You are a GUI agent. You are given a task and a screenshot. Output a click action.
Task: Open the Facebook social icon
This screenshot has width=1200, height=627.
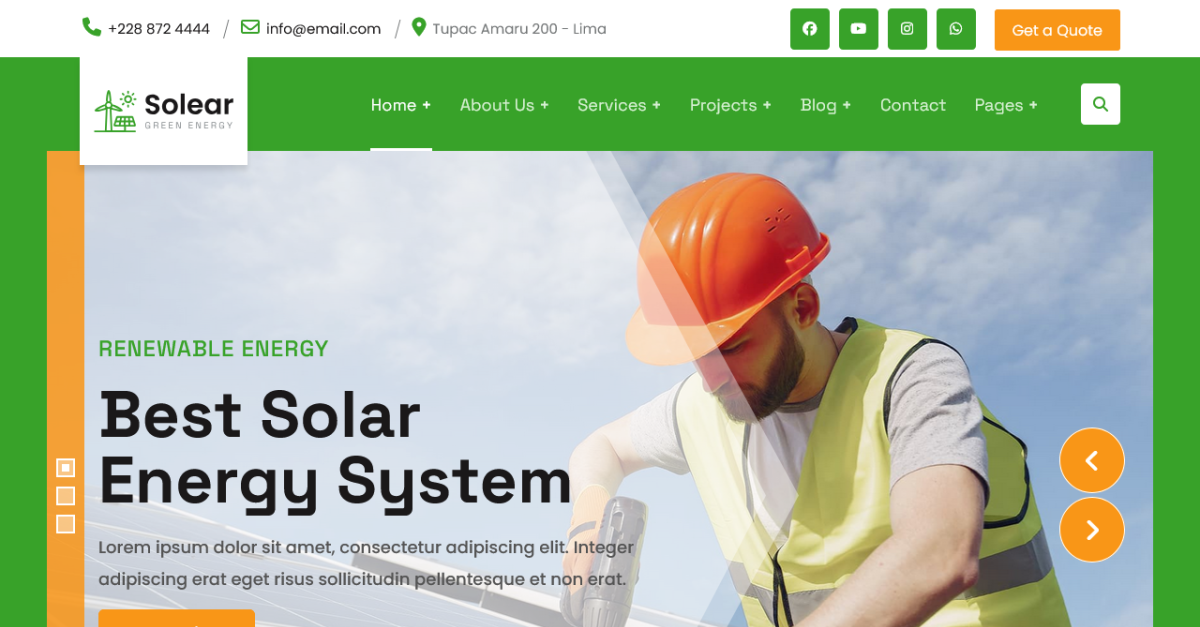click(810, 29)
